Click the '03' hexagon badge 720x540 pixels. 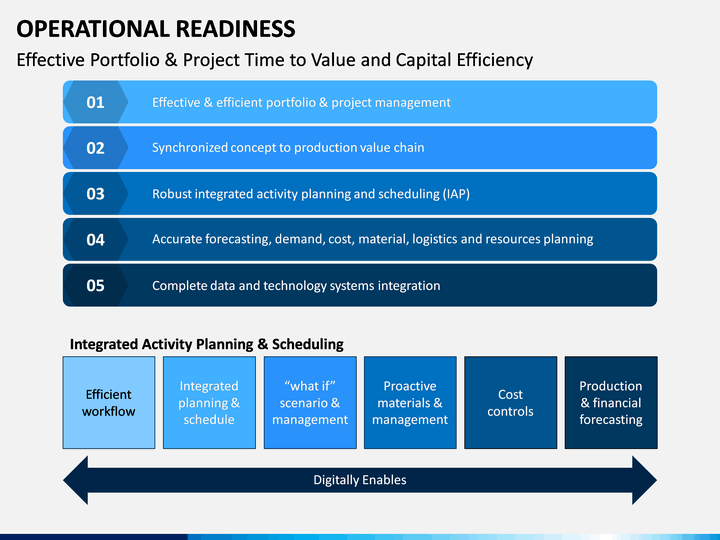(x=96, y=193)
